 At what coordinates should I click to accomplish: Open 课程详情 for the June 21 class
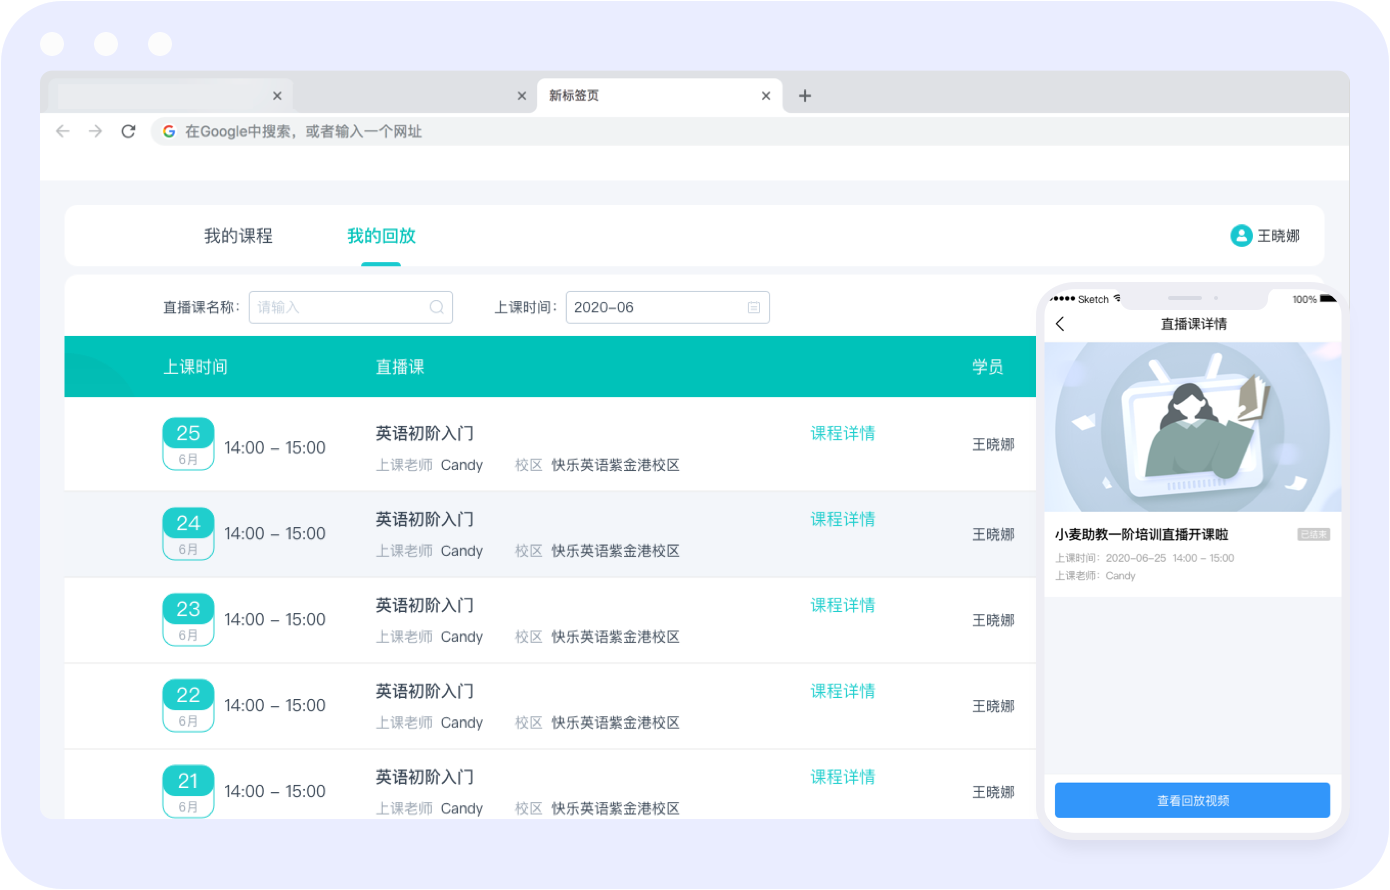(x=843, y=777)
